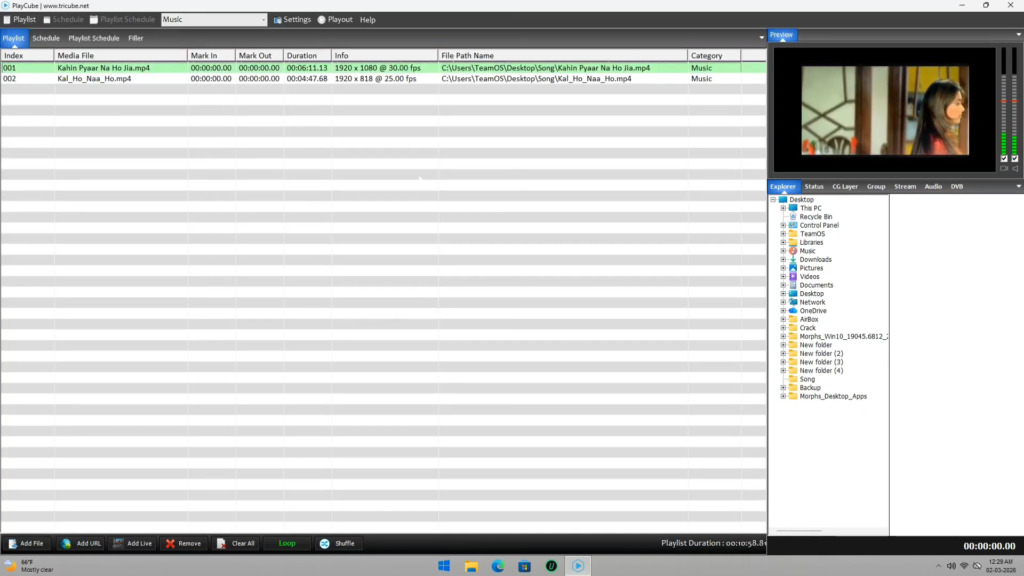The height and width of the screenshot is (576, 1024).
Task: Expand the Downloads folder node
Action: point(783,259)
